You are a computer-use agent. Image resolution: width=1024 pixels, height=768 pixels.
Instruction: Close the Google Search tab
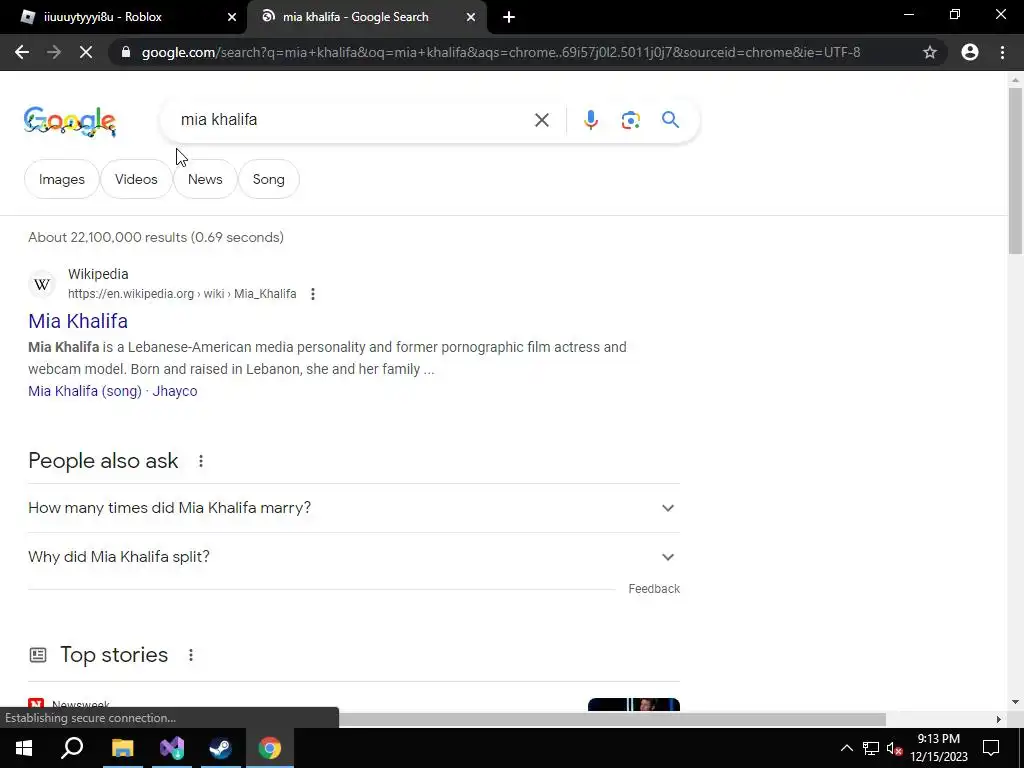471,17
